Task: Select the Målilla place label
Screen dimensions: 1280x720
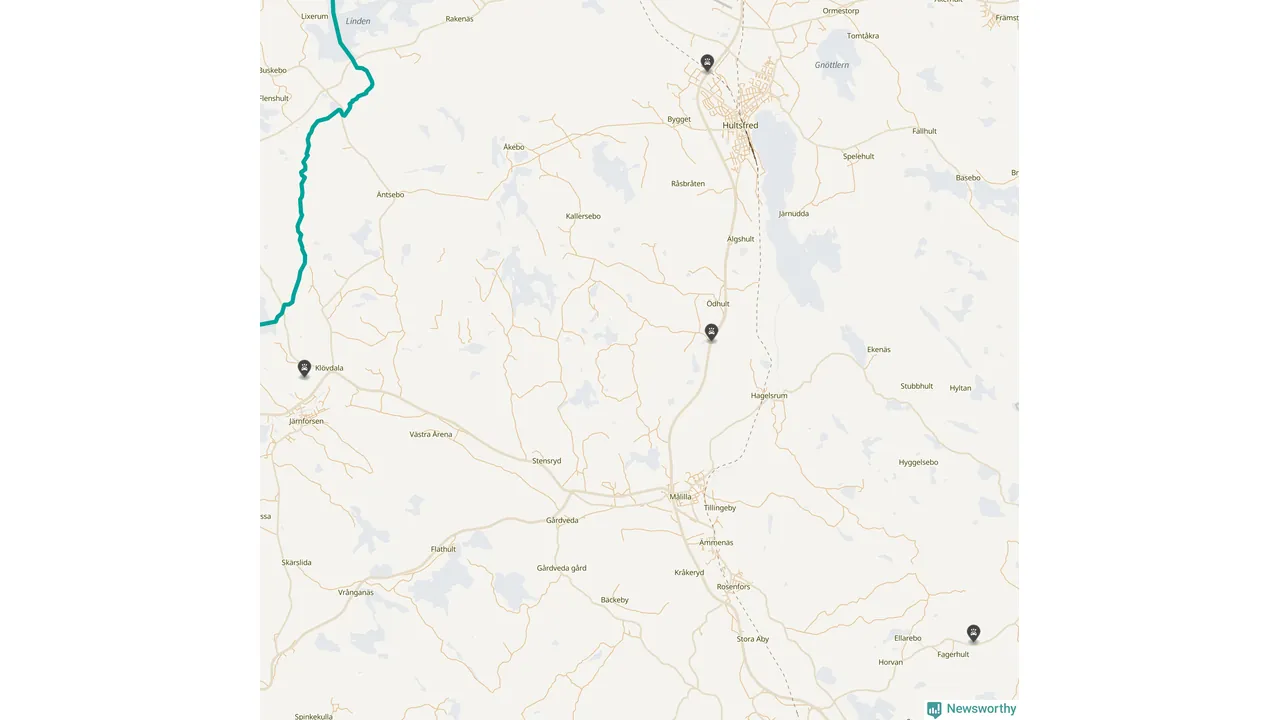Action: click(680, 497)
